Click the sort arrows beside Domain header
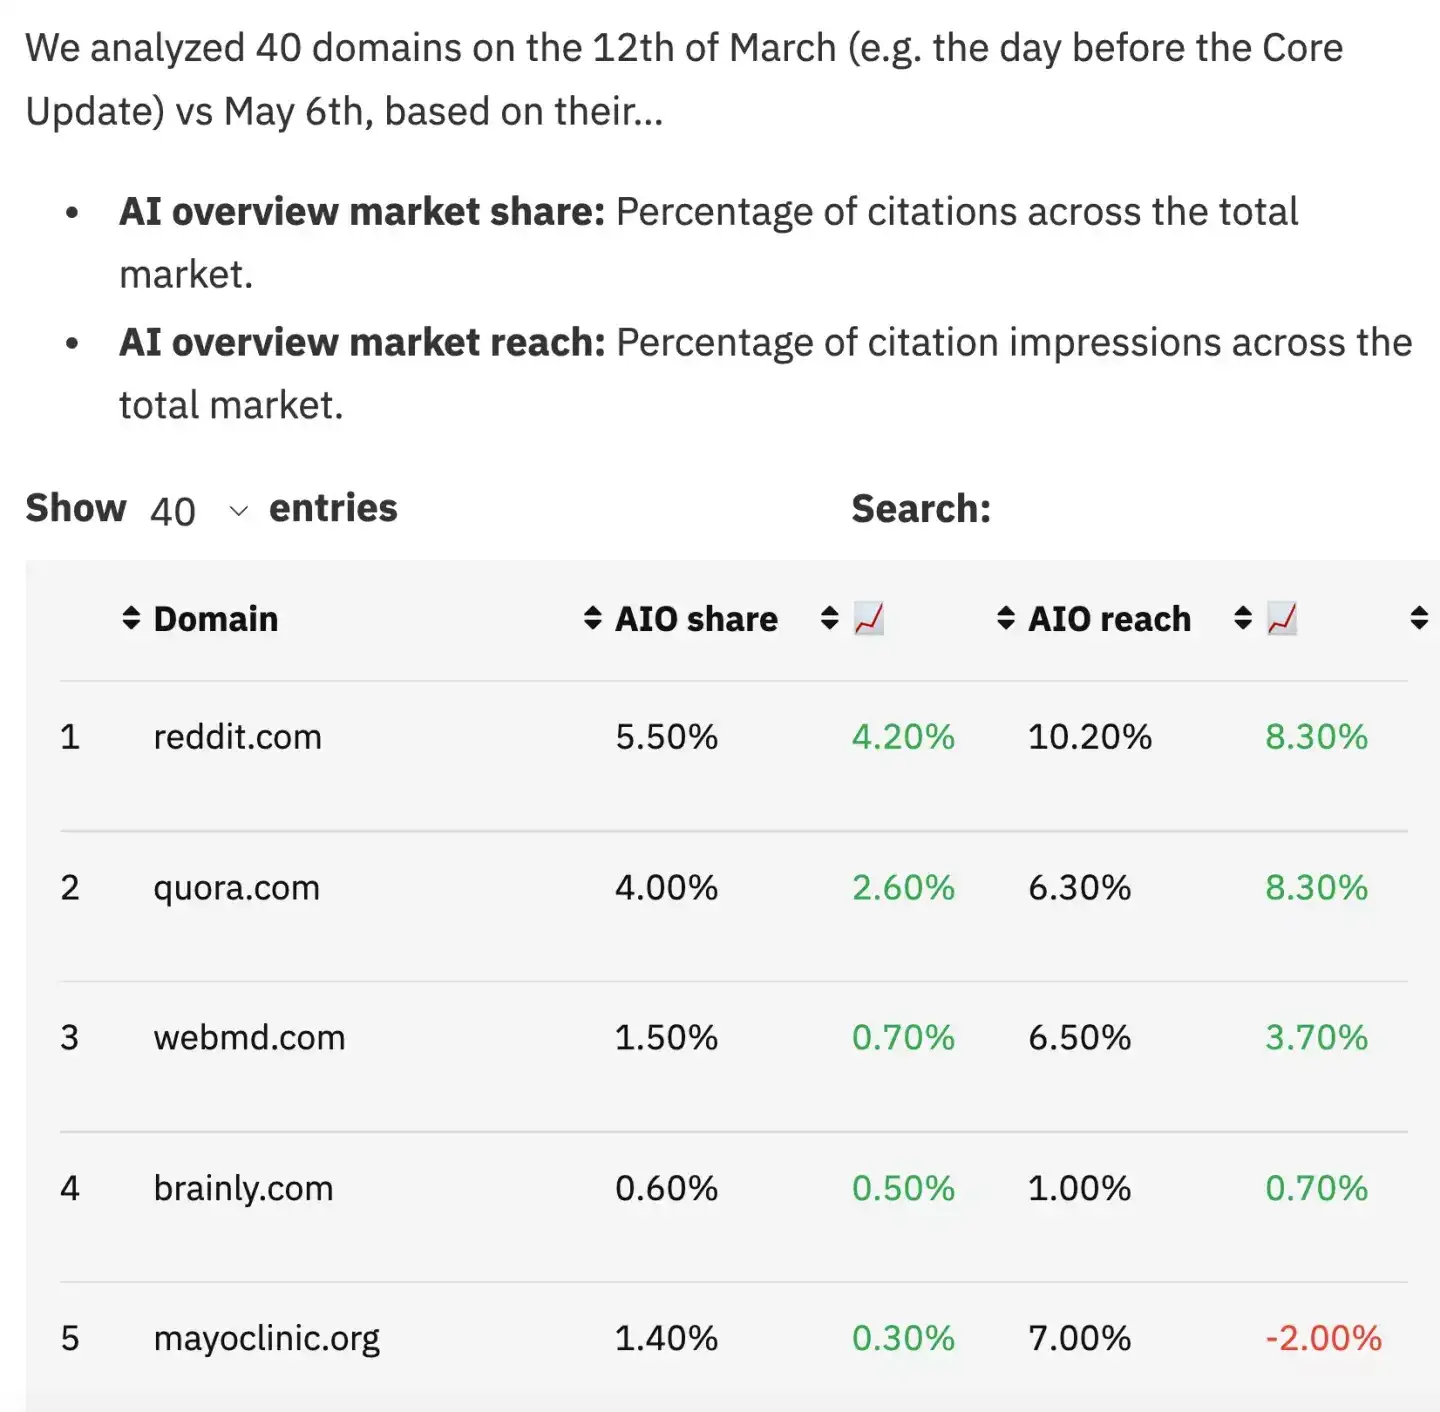Screen dimensions: 1440x1412 [x=131, y=618]
